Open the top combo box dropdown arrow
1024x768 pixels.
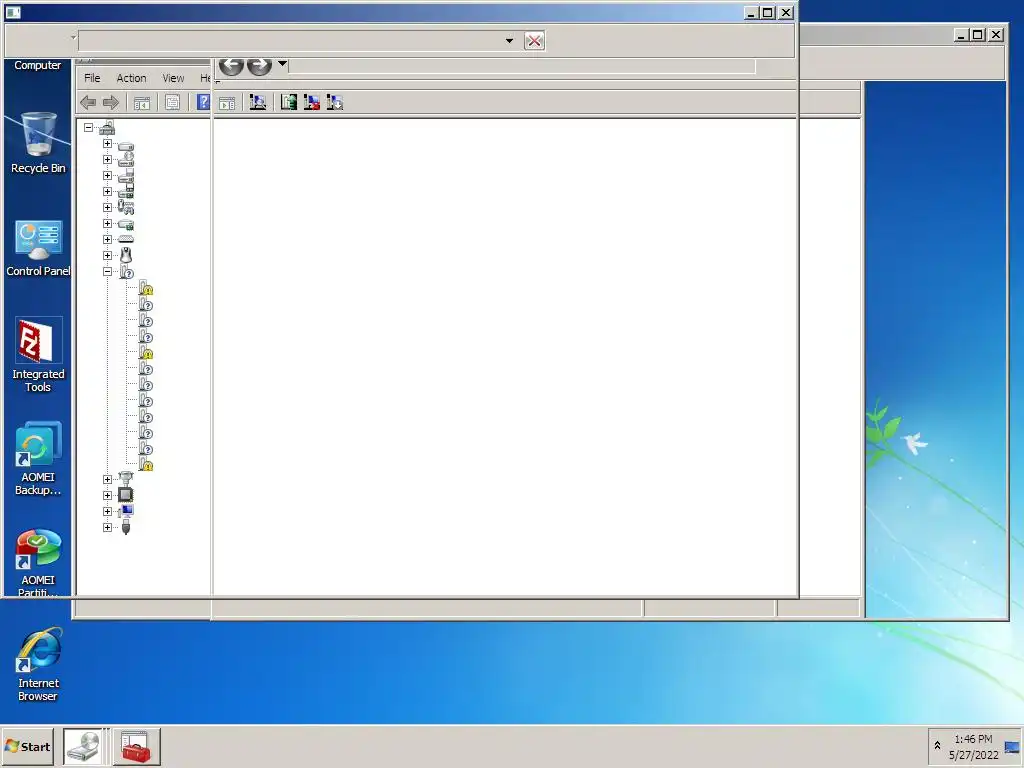coord(509,40)
